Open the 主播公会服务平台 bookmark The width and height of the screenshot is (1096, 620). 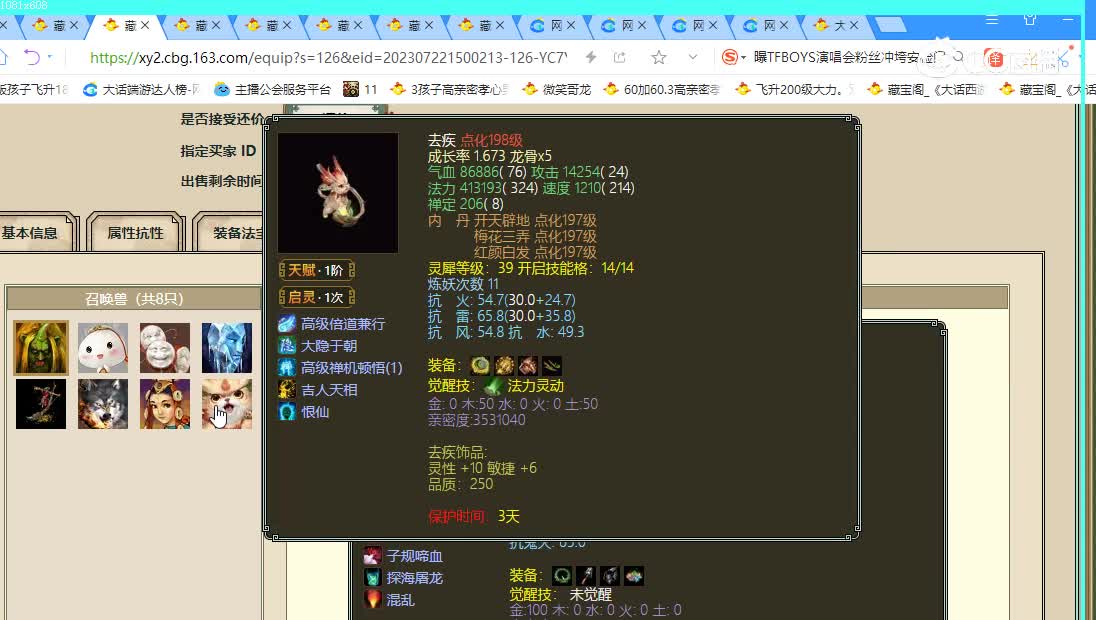[x=273, y=89]
